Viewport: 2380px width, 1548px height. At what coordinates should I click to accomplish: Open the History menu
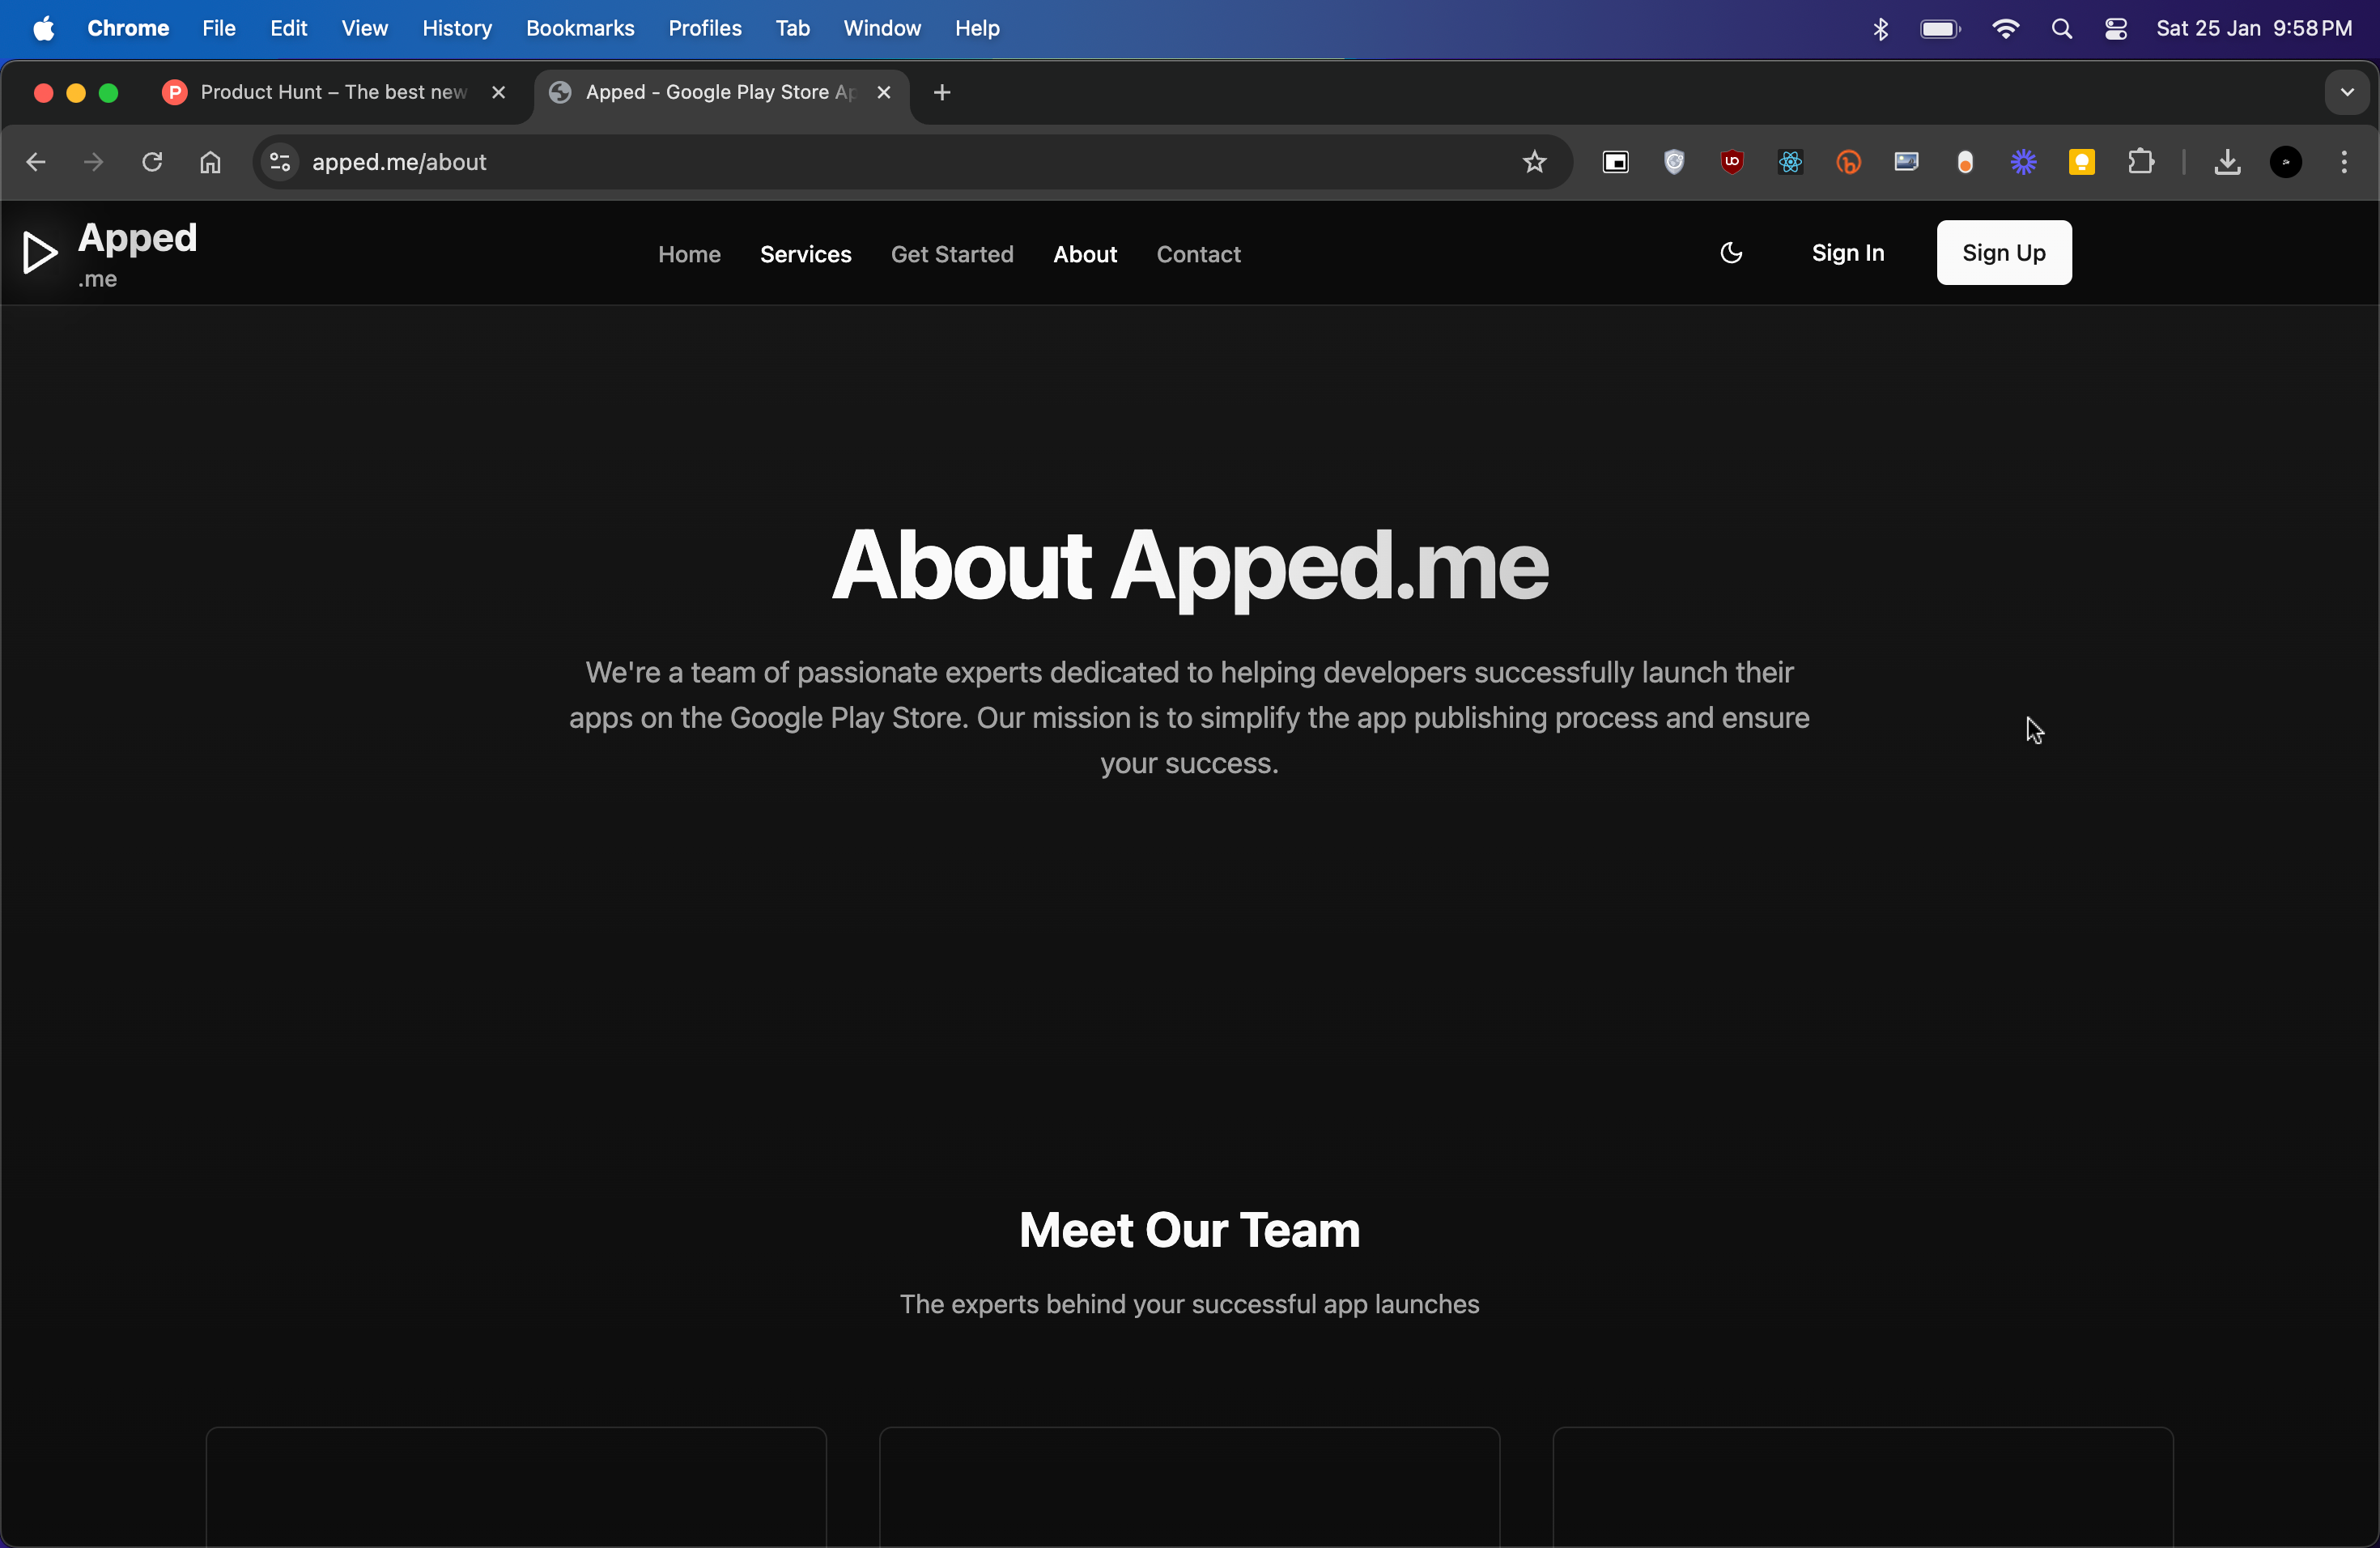click(457, 29)
